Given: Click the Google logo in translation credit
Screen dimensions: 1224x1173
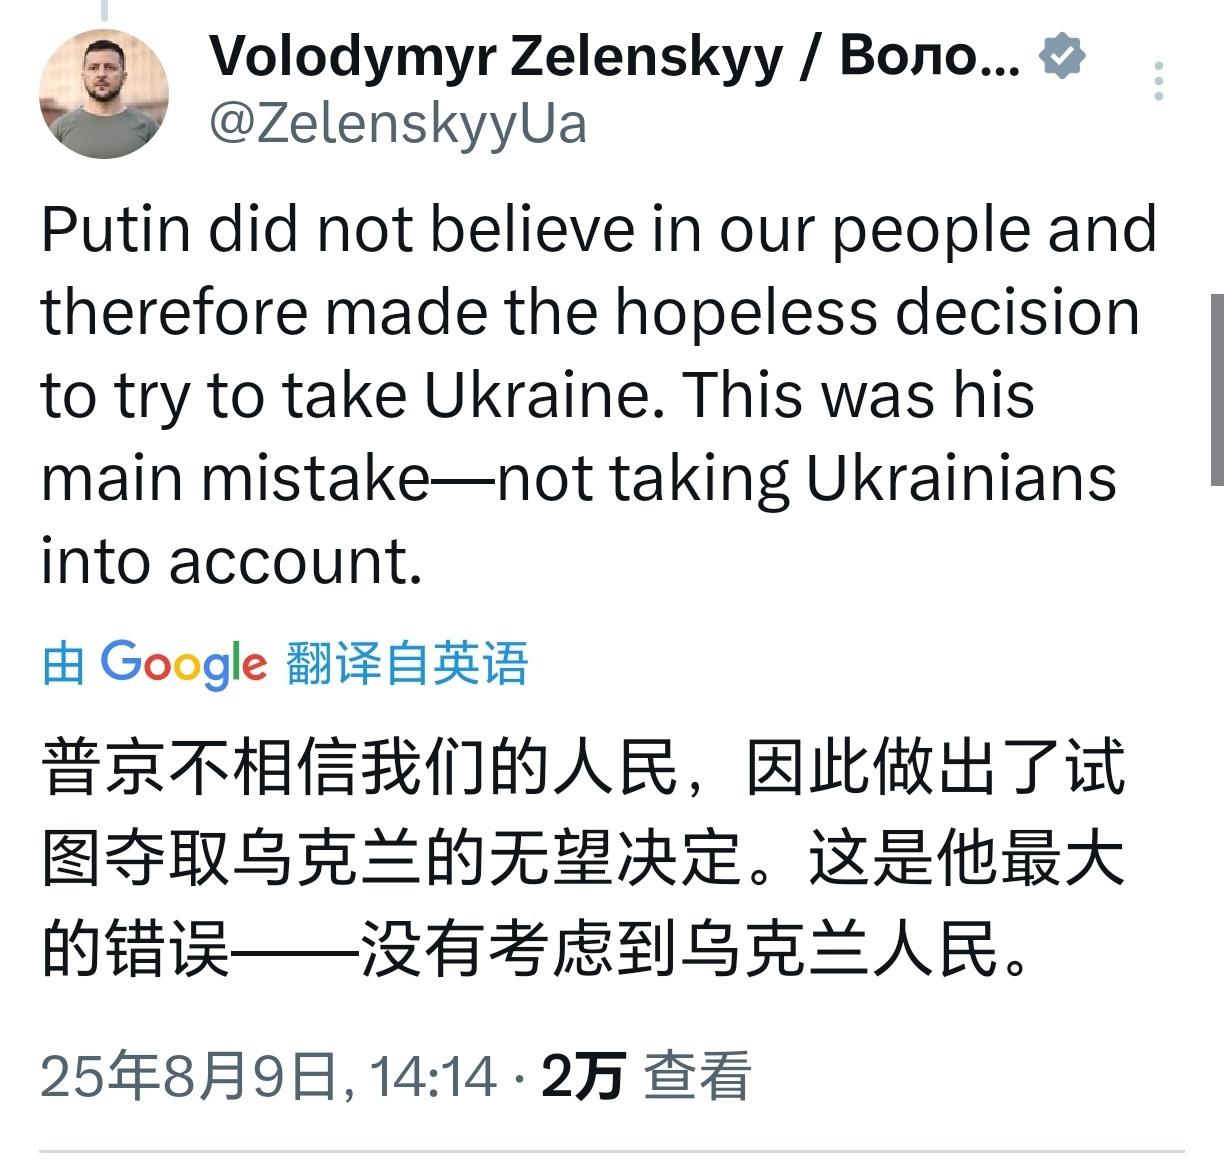Looking at the screenshot, I should pyautogui.click(x=184, y=664).
